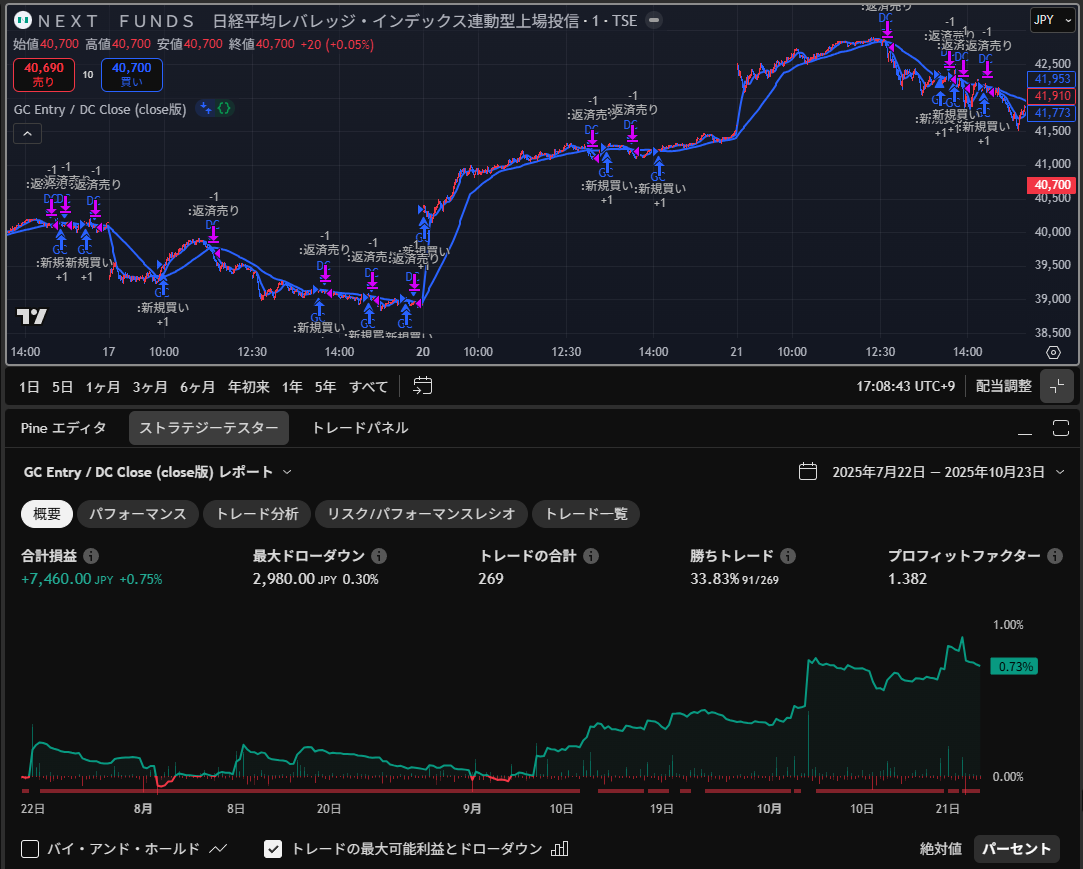The height and width of the screenshot is (869, 1083).
Task: Switch to the Pine エディタ tab
Action: click(63, 428)
